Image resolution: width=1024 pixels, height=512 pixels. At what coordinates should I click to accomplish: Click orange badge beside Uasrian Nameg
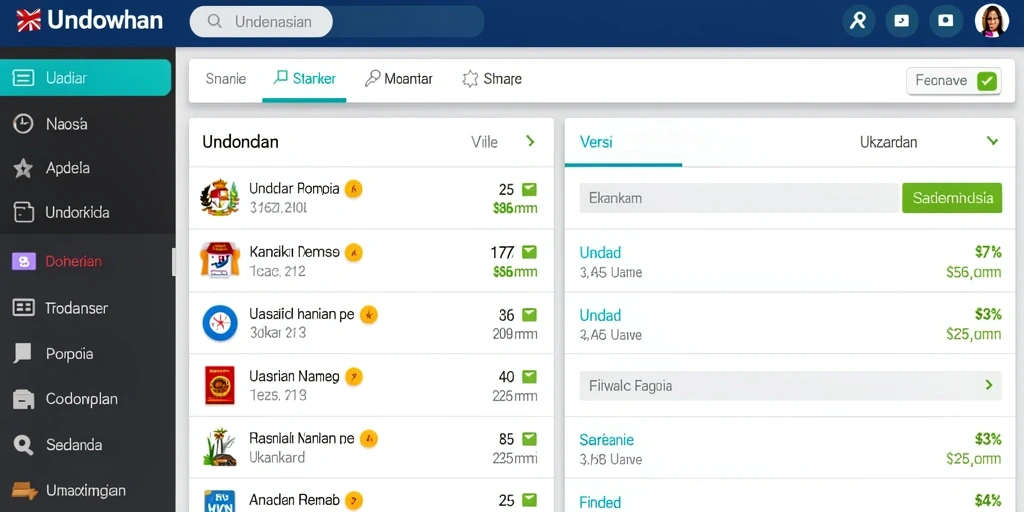pos(353,377)
